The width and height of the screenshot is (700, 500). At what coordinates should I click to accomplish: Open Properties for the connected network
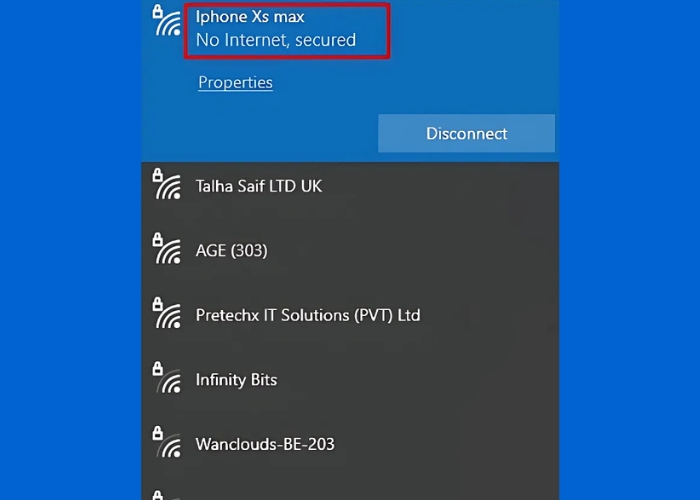click(235, 83)
